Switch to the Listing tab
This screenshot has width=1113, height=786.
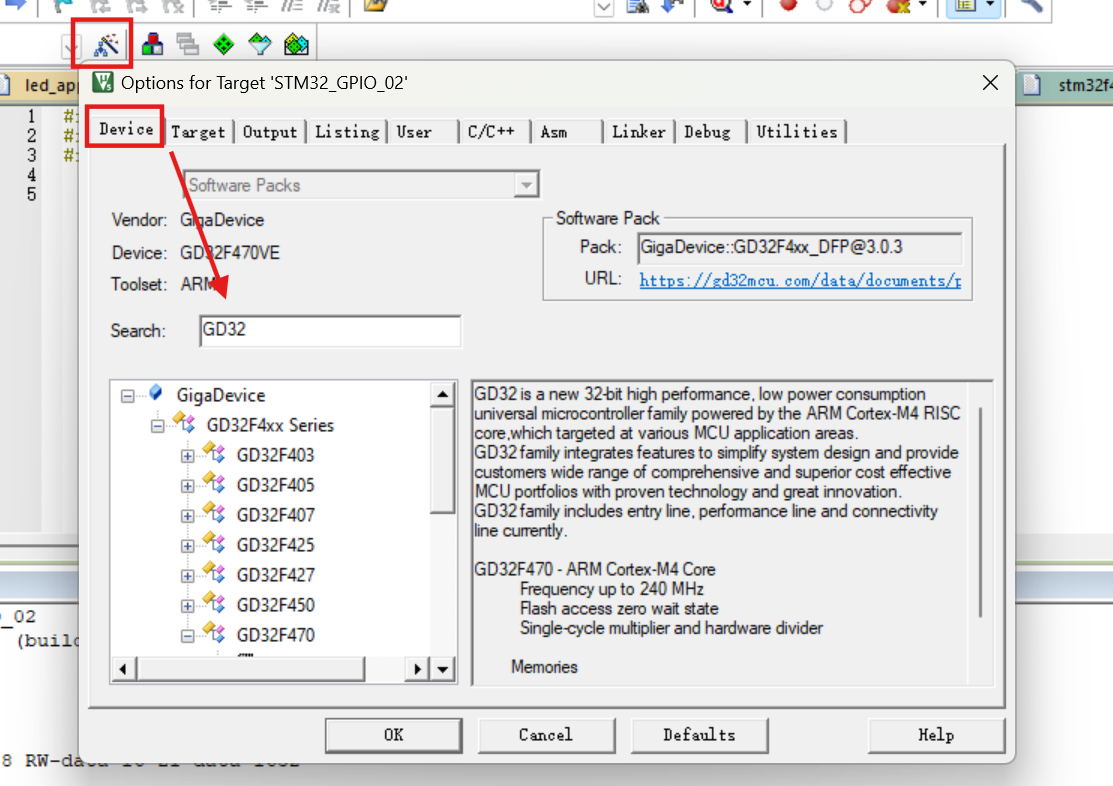(347, 132)
